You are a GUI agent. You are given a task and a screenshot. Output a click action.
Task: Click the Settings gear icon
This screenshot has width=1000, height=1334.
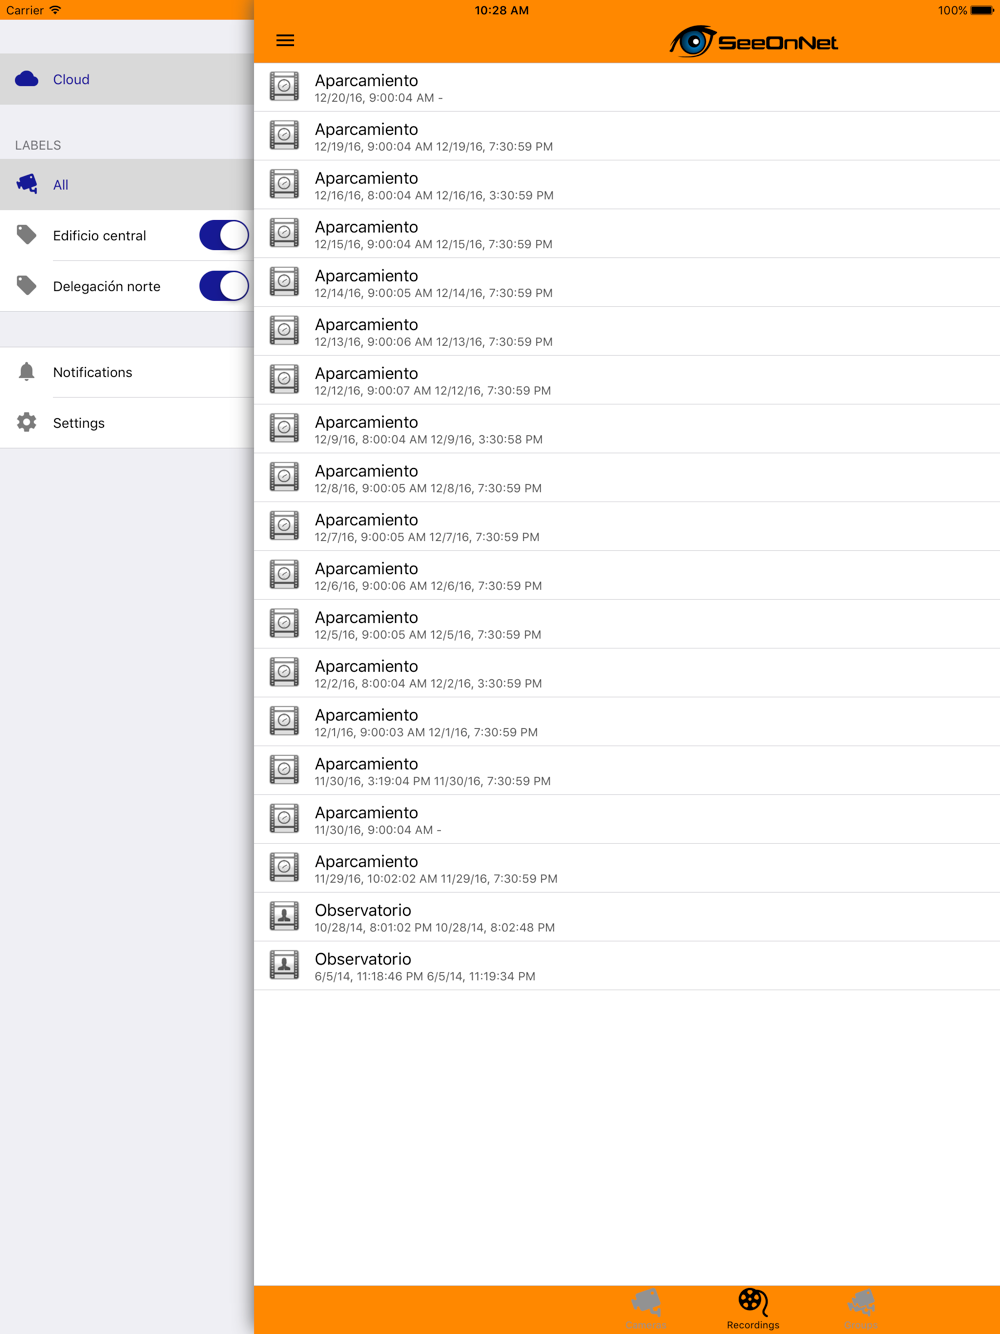tap(27, 423)
